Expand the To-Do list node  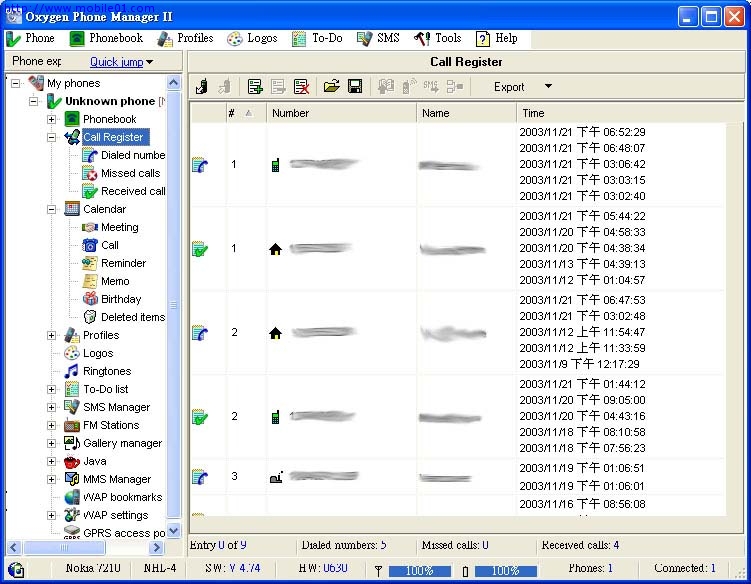click(51, 389)
